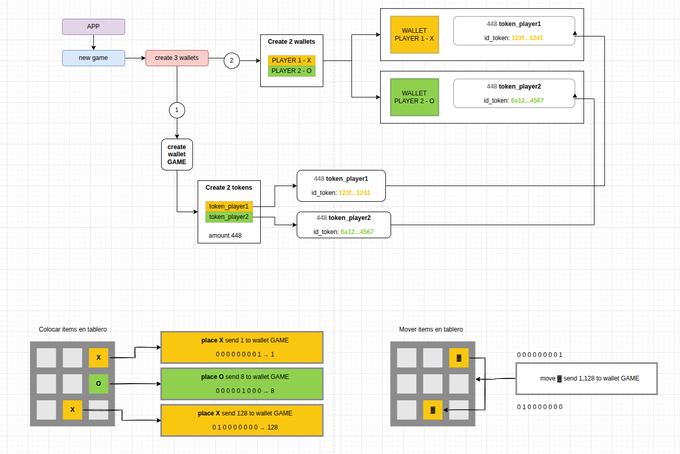Select '448 token_player2' box fed by Create 2 tokens
680x454 pixels.
tap(344, 225)
